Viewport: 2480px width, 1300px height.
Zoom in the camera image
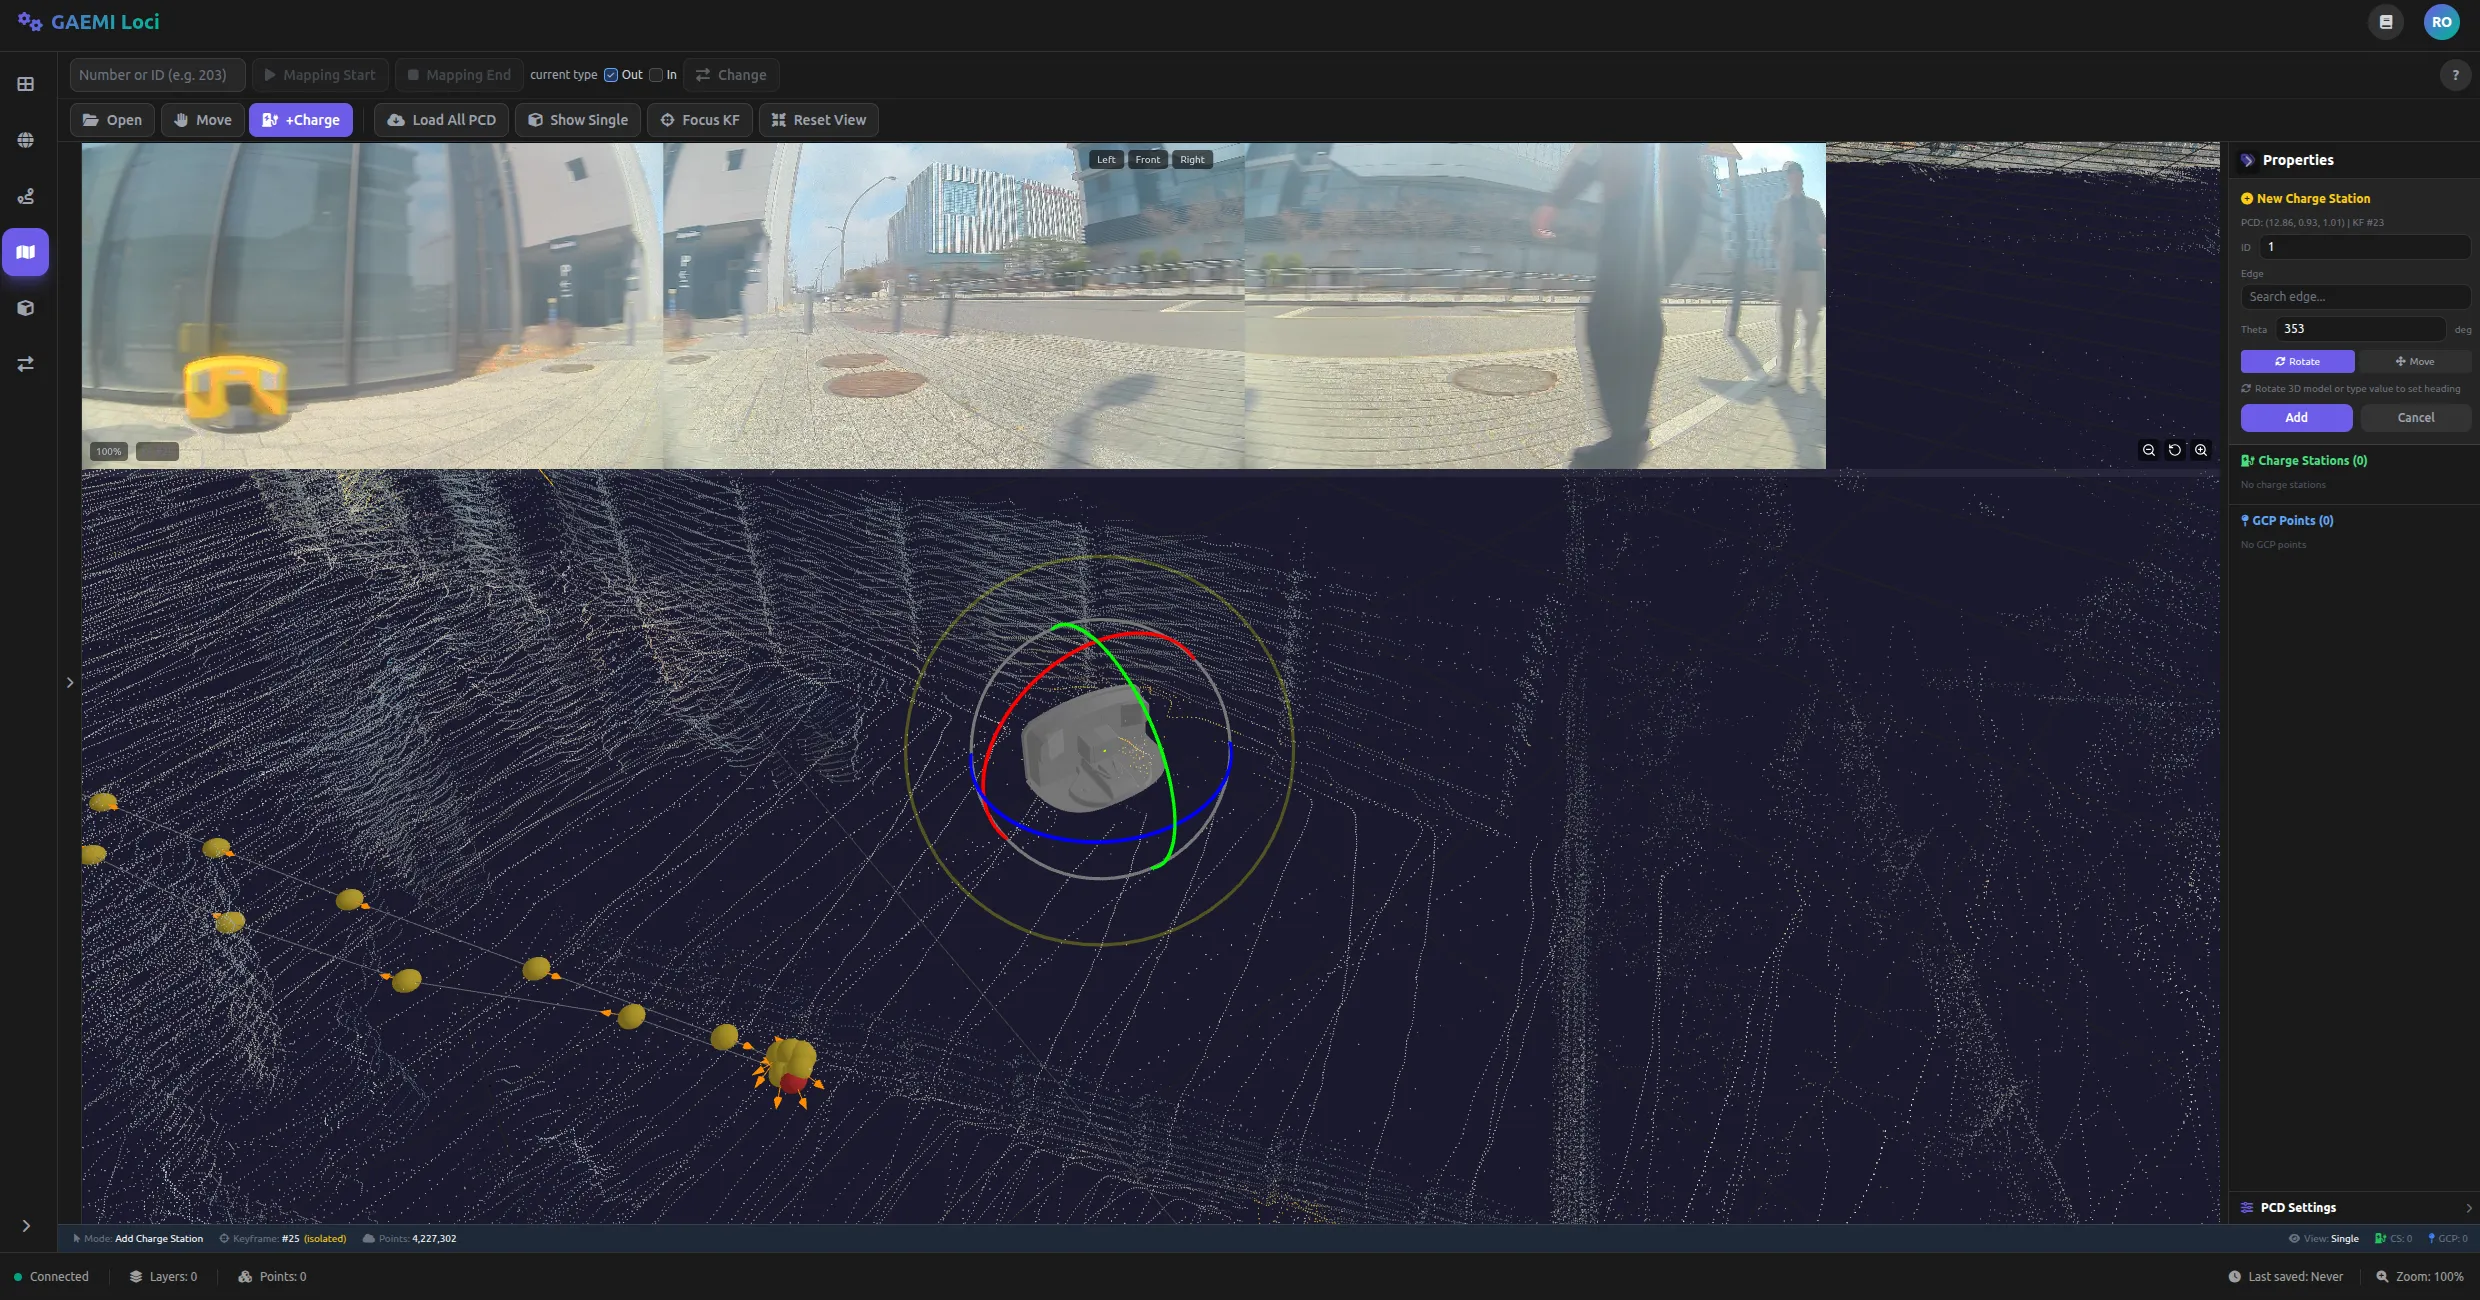pyautogui.click(x=2201, y=450)
